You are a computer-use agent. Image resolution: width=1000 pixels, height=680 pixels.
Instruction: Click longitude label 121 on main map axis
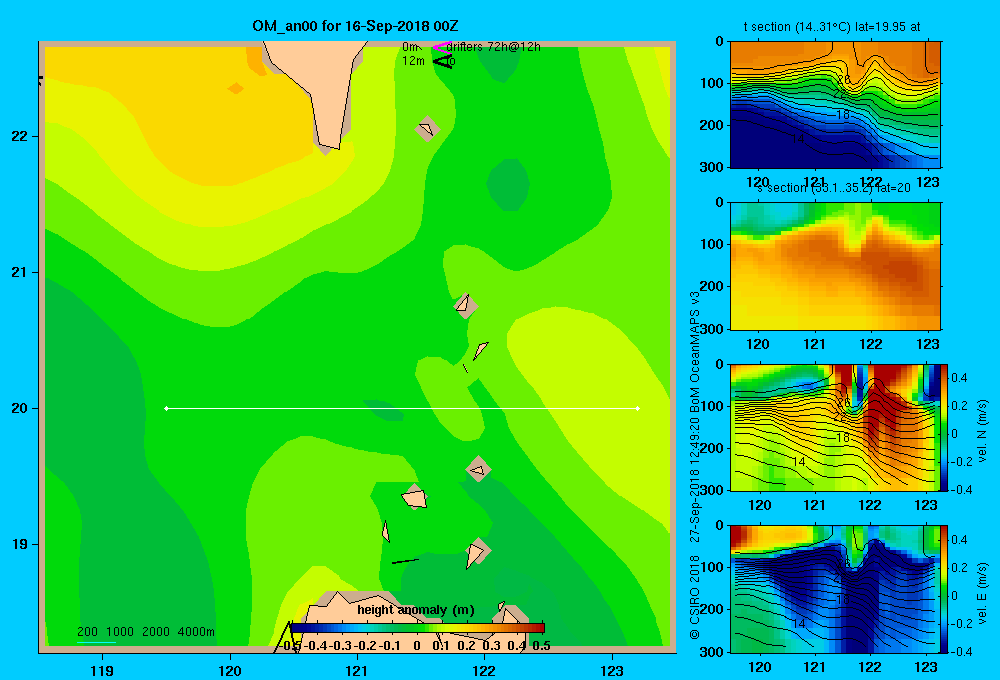tap(357, 670)
